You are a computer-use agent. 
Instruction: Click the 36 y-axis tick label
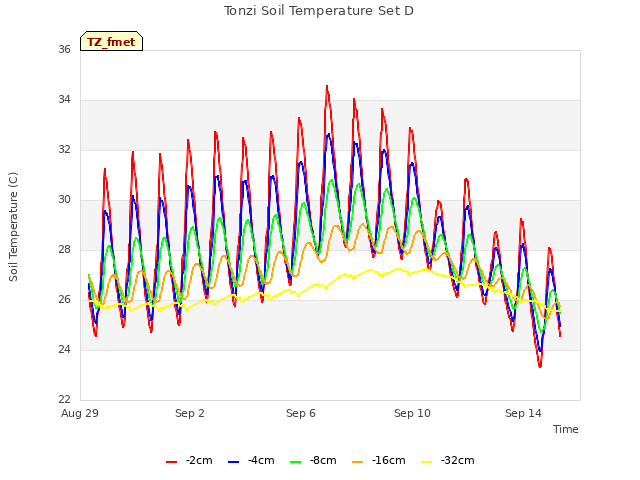[64, 49]
